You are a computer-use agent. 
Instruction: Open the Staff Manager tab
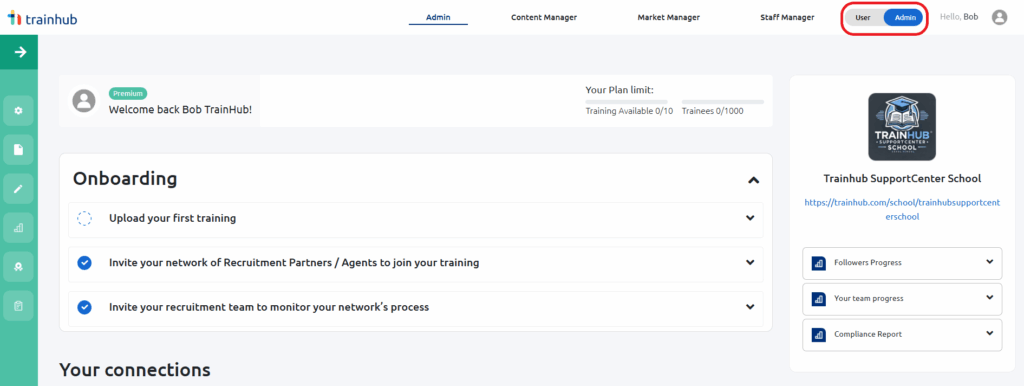click(787, 18)
